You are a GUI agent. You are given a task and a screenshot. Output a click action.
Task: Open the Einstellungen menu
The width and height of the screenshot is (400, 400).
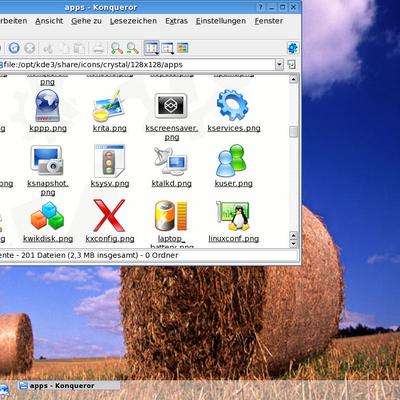[221, 21]
